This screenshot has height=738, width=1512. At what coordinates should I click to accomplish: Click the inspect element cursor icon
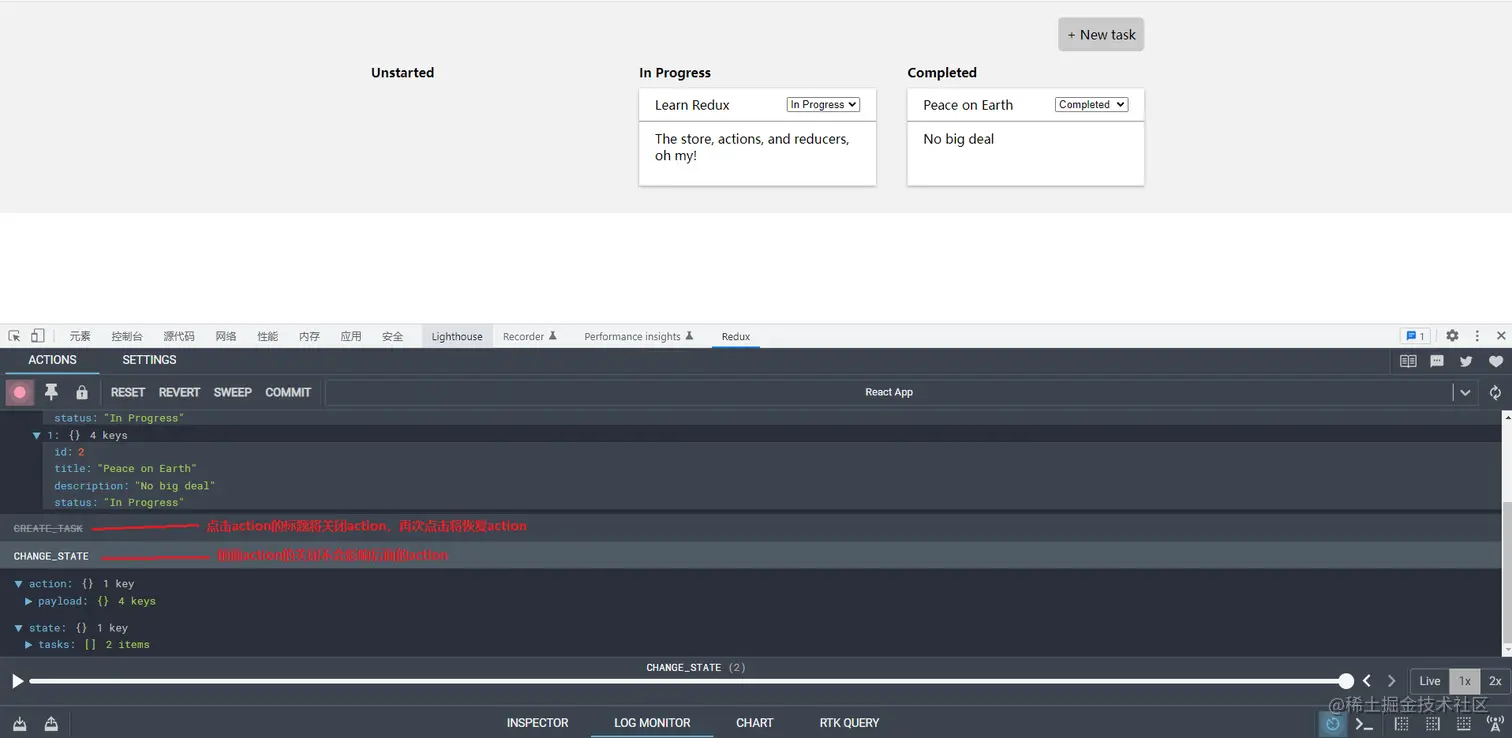pyautogui.click(x=14, y=336)
